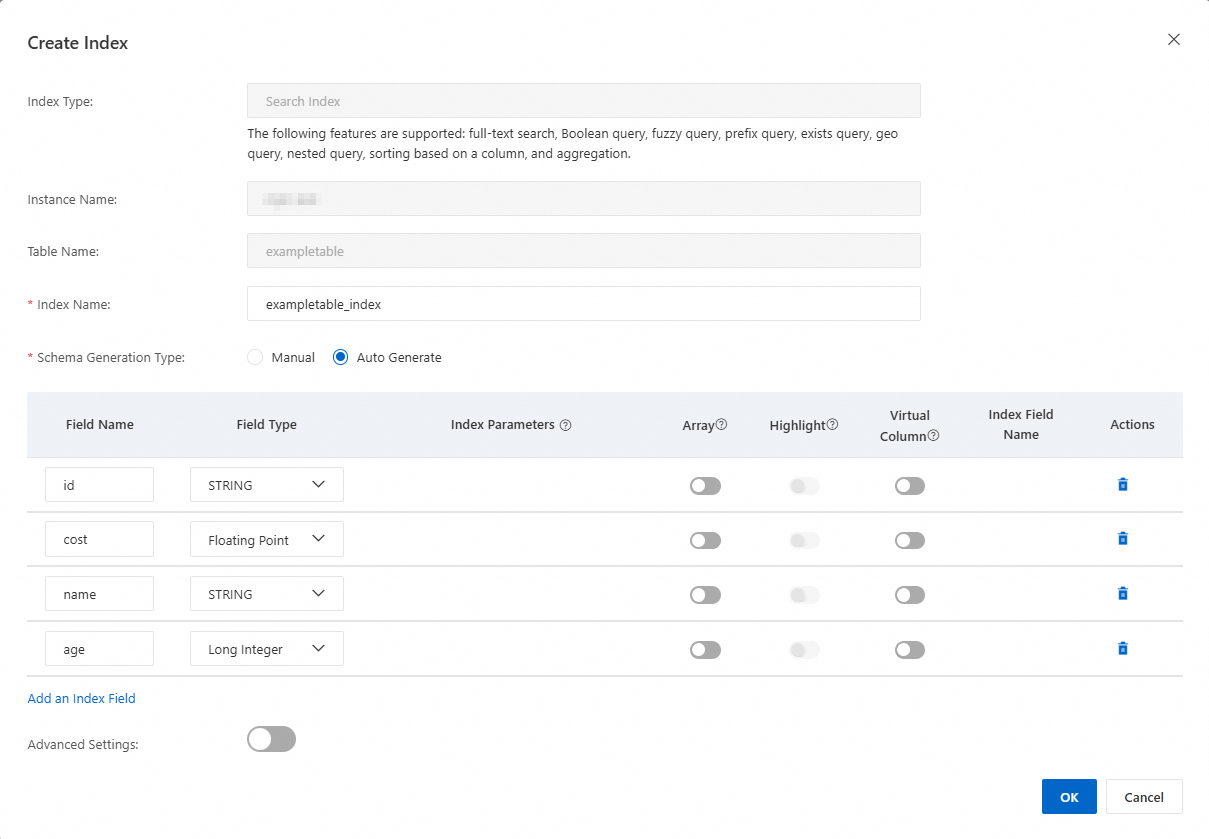1209x839 pixels.
Task: Close the Create Index dialog
Action: [1174, 40]
